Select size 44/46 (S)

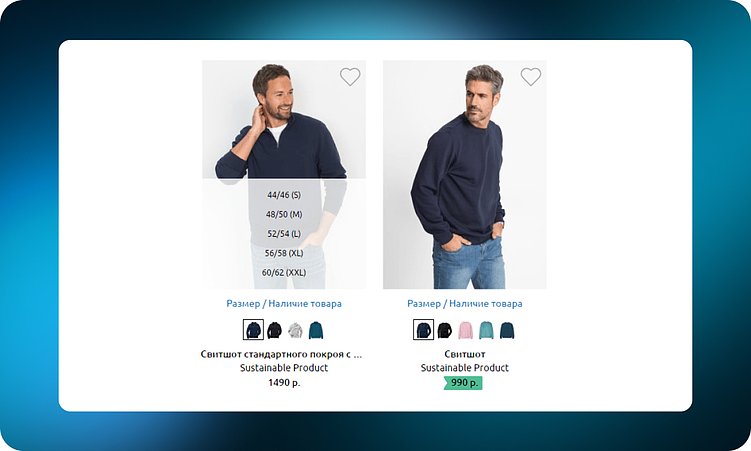click(x=284, y=195)
